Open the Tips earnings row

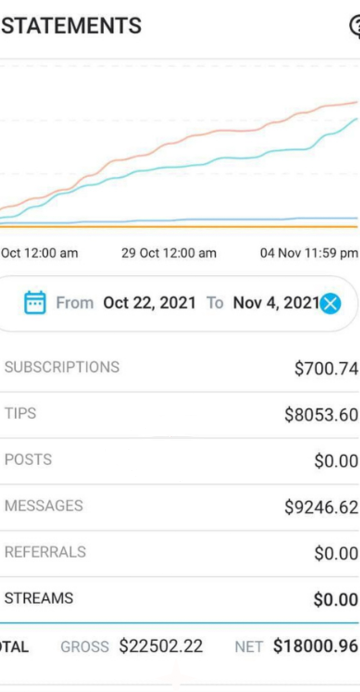[180, 414]
